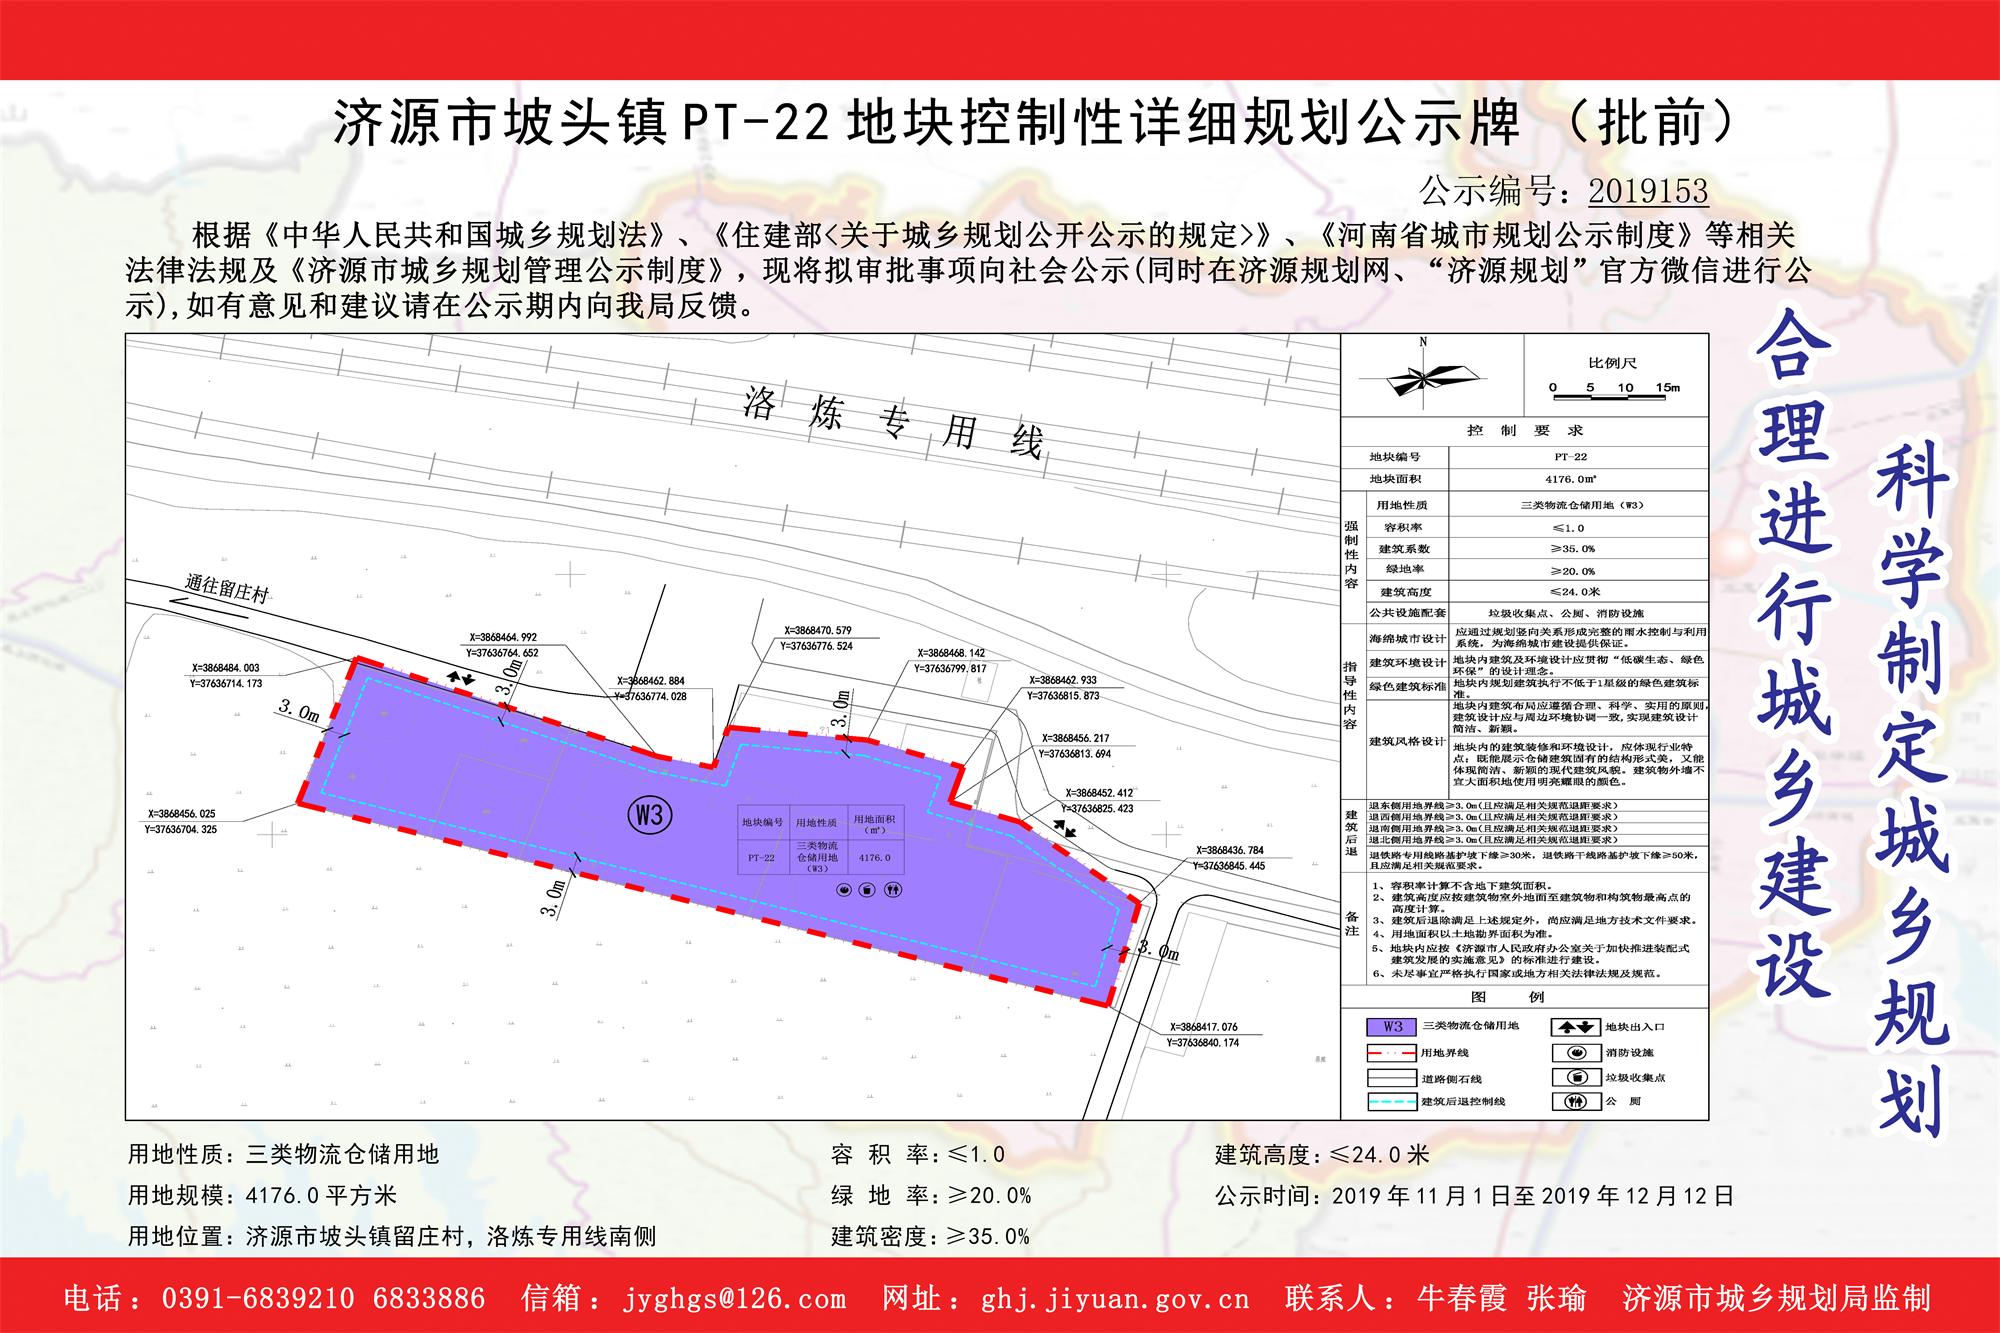This screenshot has width=2000, height=1333.
Task: Click the PT-22 cell in map table
Action: tap(762, 857)
